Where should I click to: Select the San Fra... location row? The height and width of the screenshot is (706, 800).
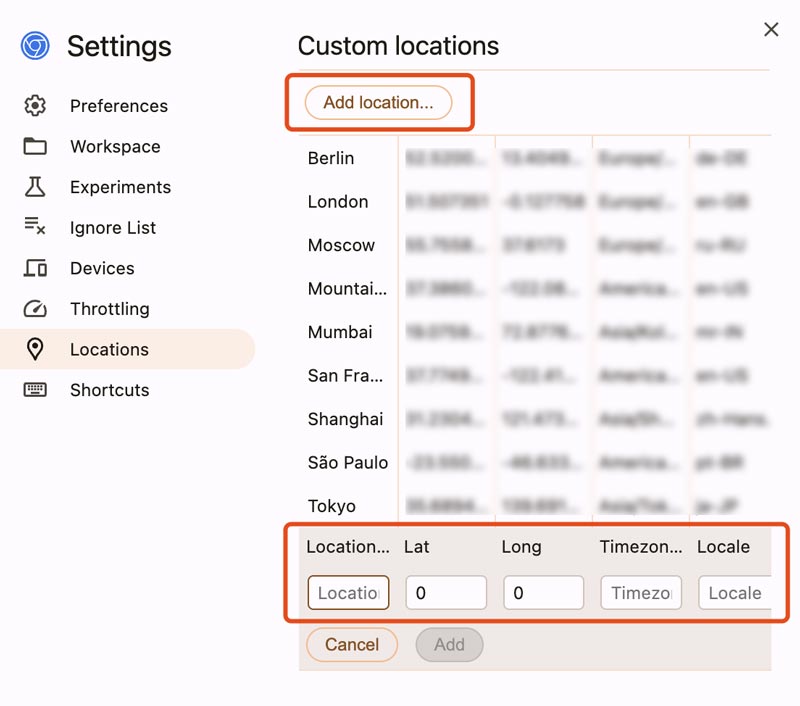pyautogui.click(x=535, y=375)
